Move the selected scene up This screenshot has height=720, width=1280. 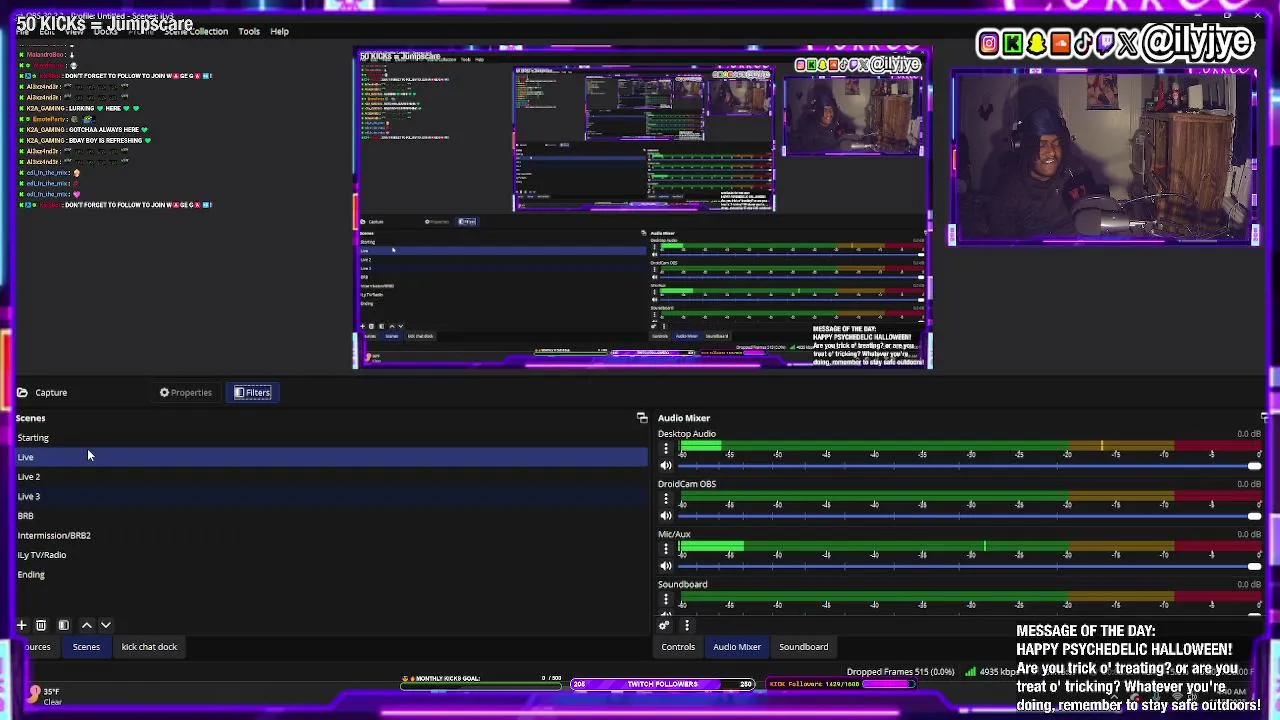point(86,625)
